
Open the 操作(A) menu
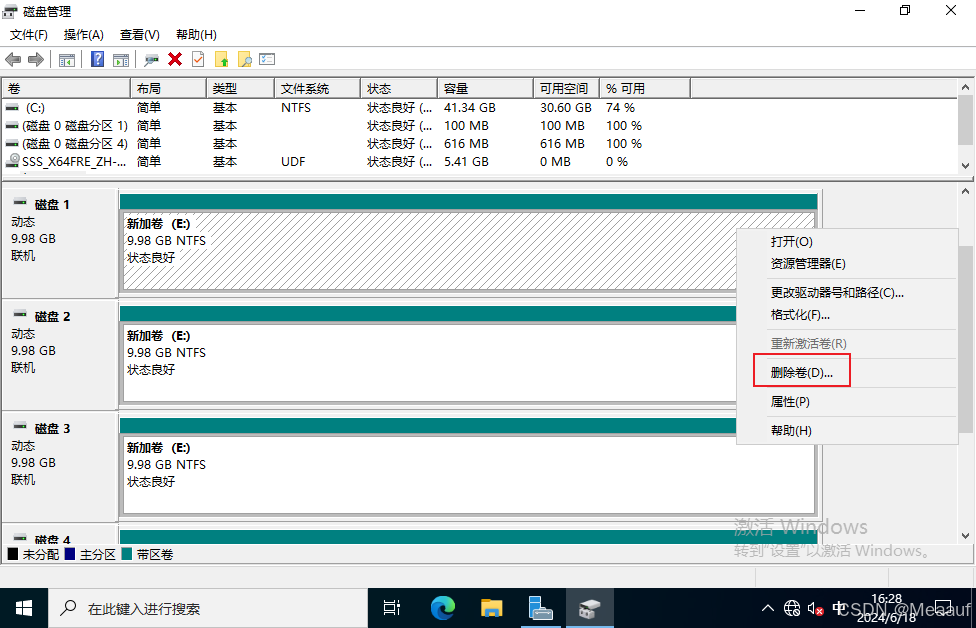tap(83, 35)
